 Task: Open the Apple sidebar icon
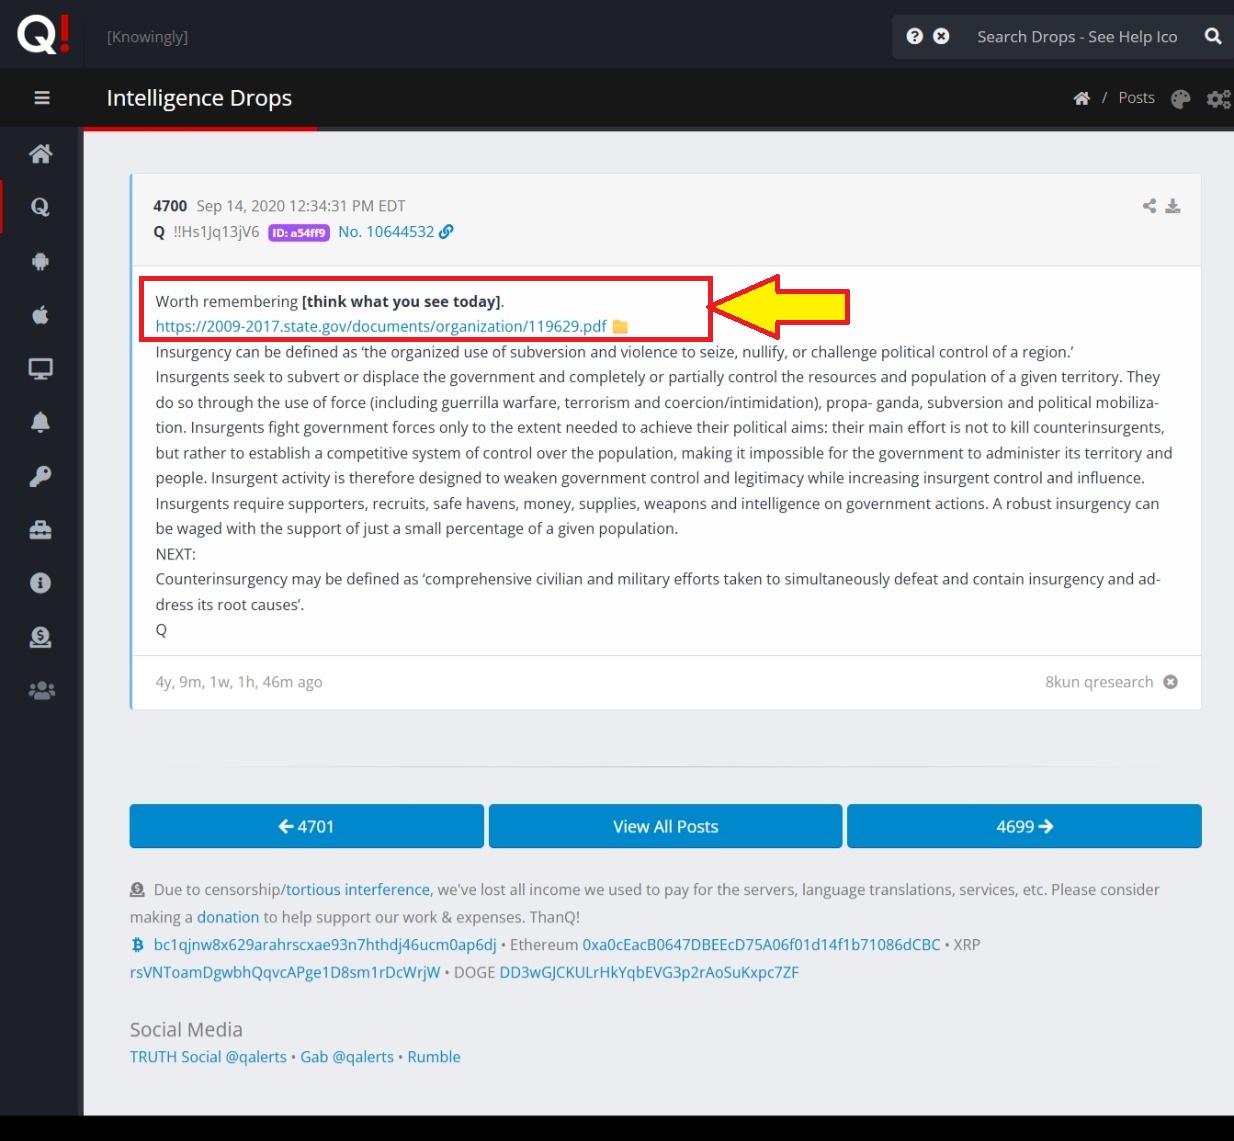click(x=41, y=315)
